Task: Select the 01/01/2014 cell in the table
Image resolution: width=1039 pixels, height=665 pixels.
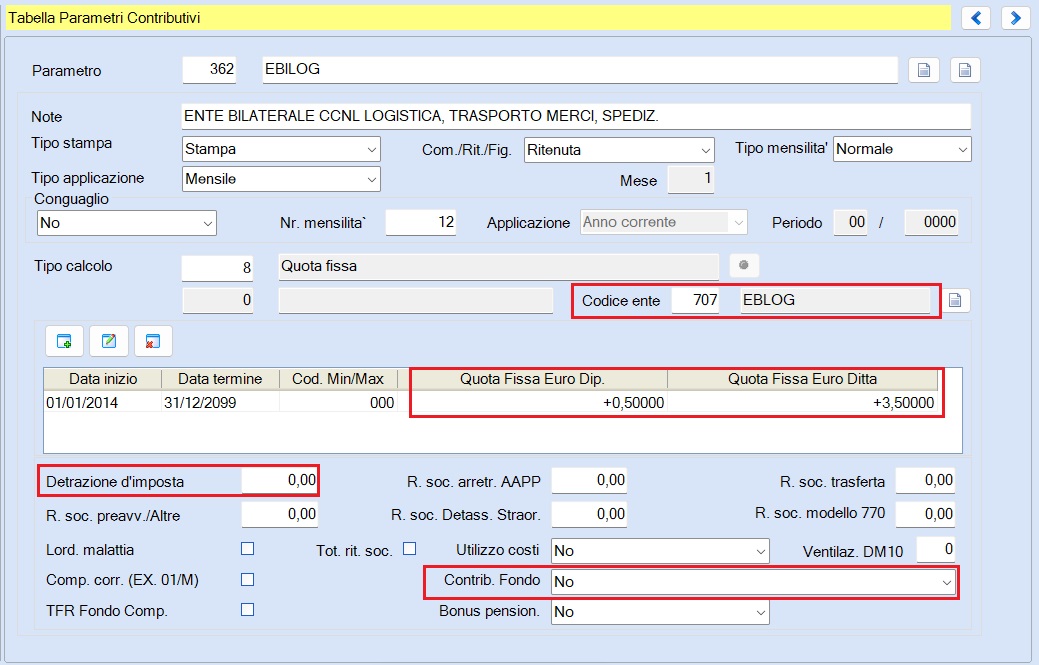Action: [103, 403]
